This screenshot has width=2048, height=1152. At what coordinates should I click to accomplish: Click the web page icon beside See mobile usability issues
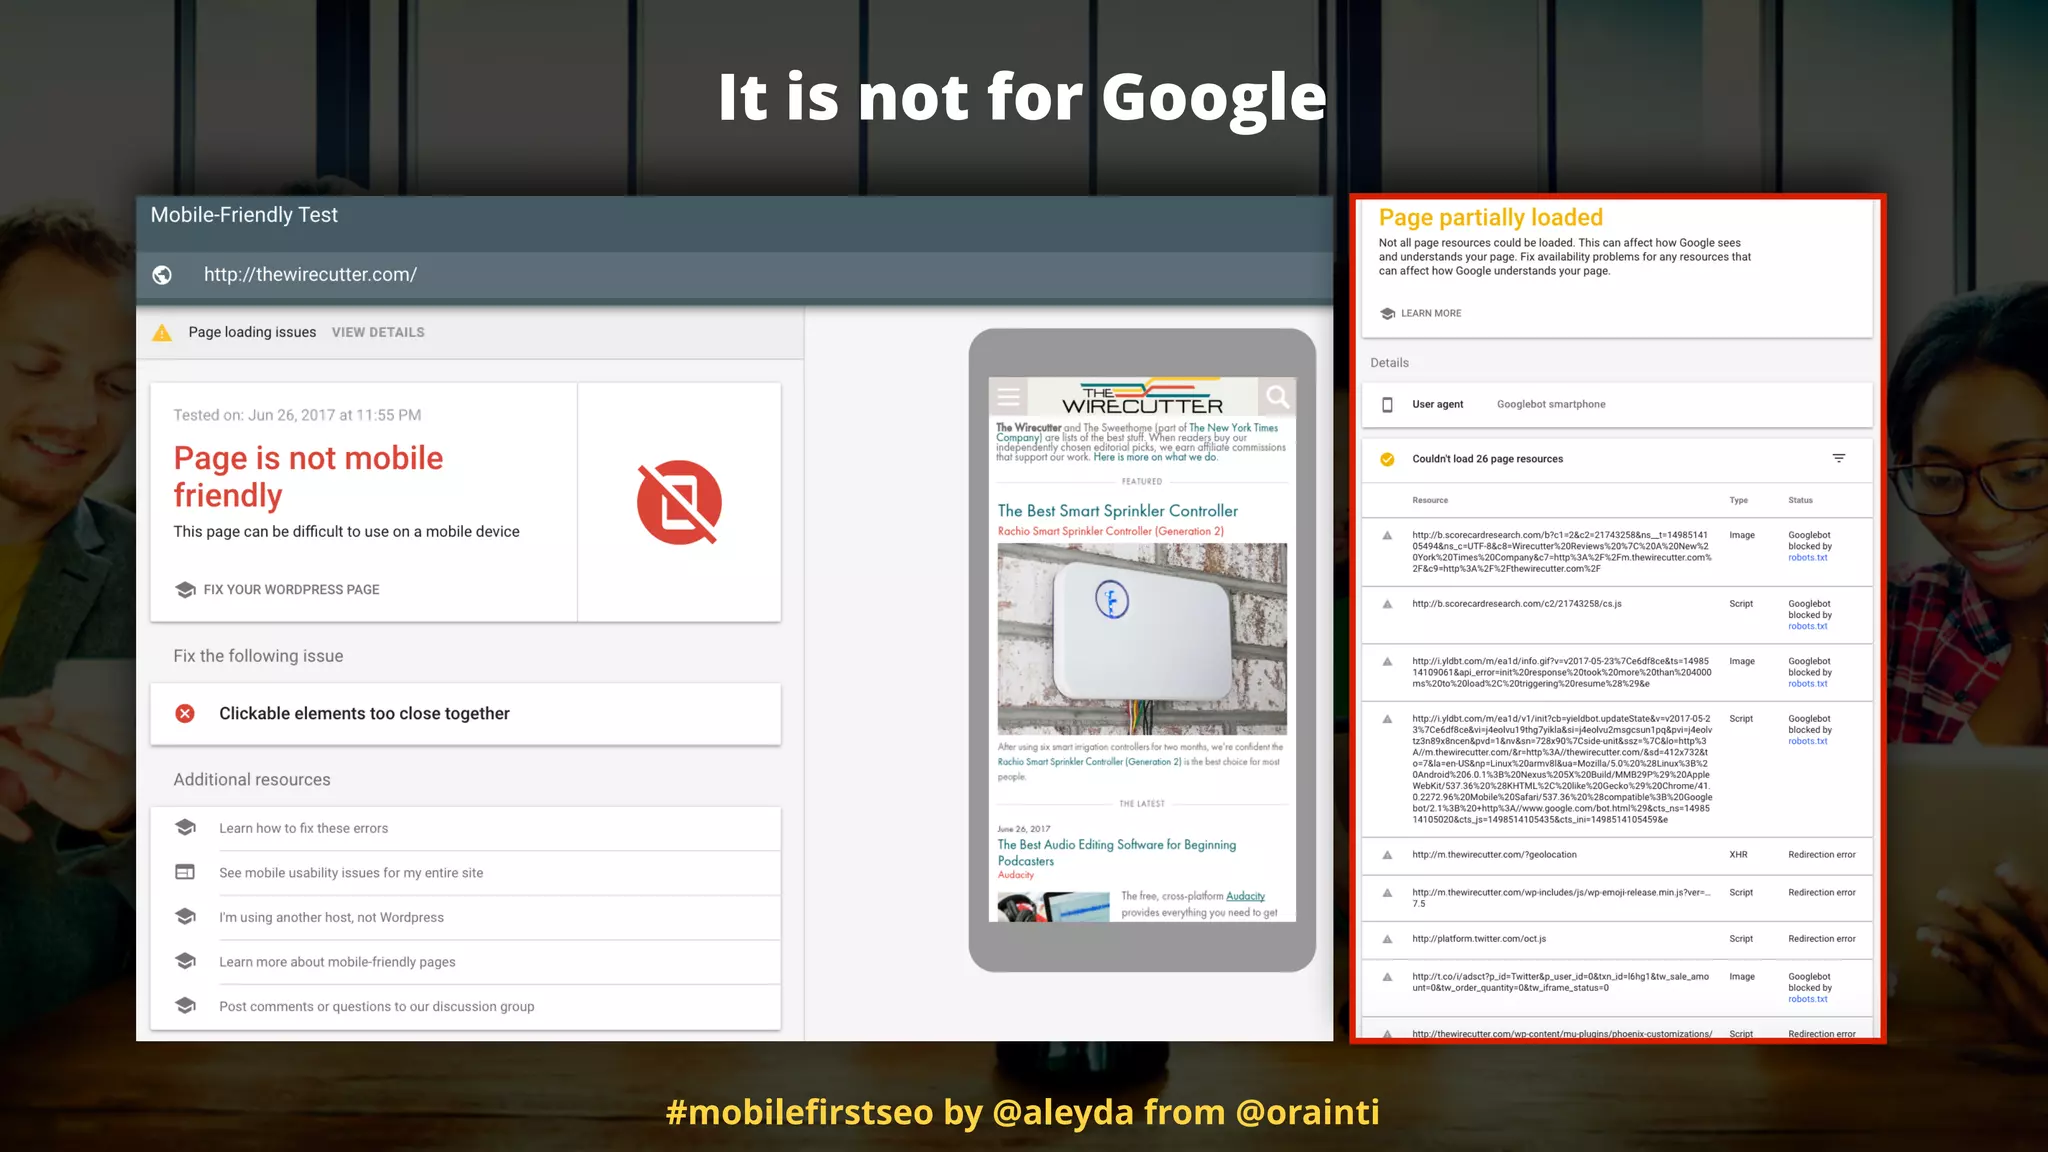click(185, 872)
